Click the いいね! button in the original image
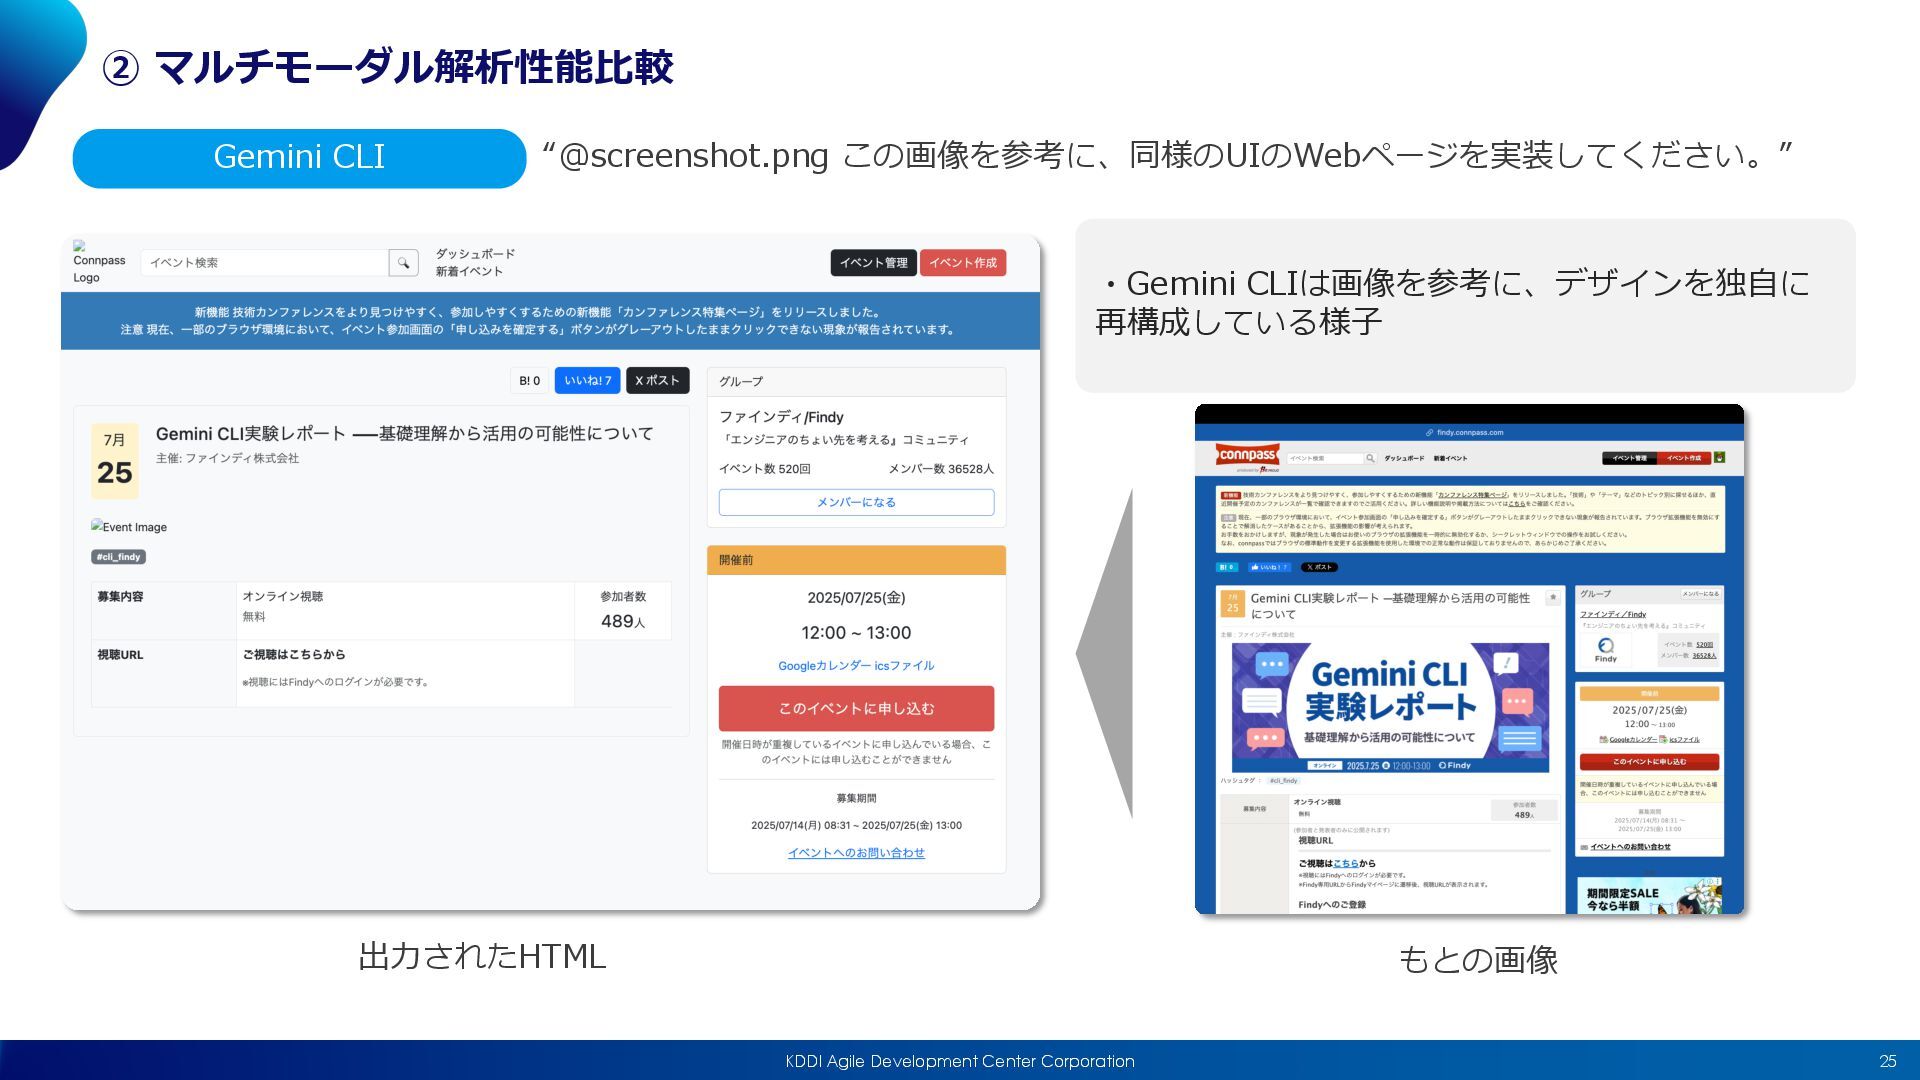 [1269, 567]
